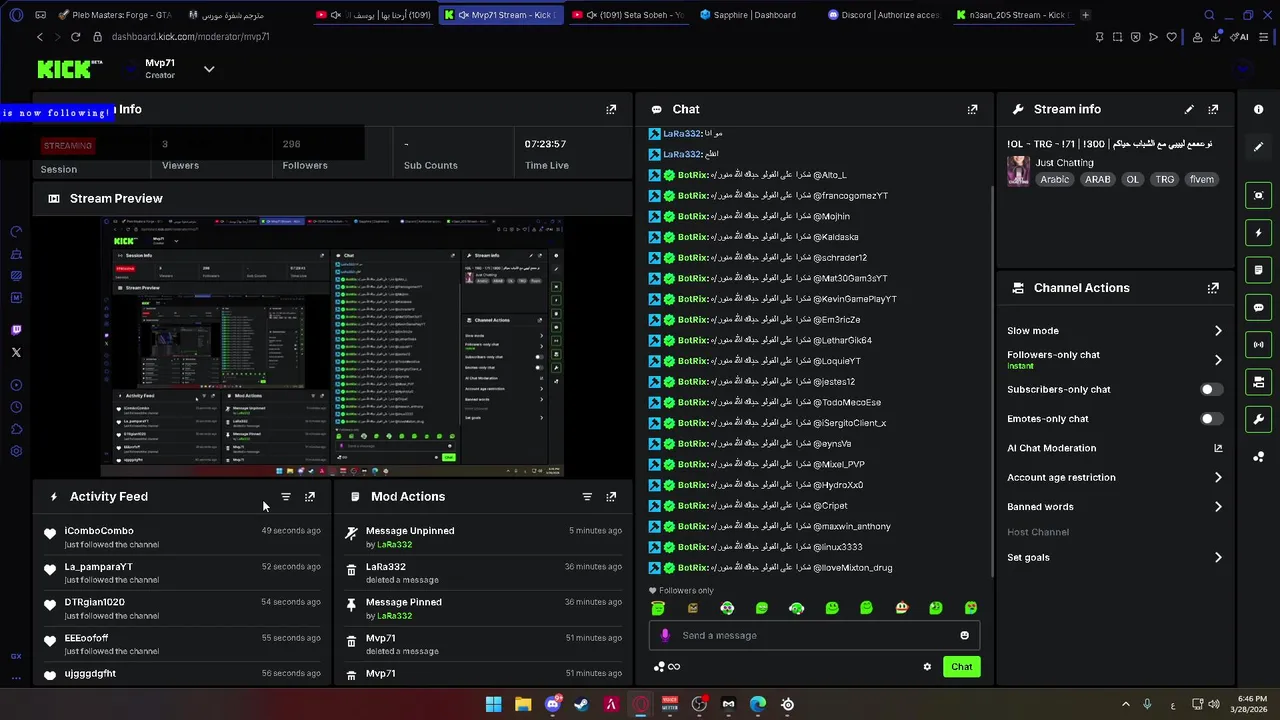Click the microphone icon in chat input
The image size is (1280, 720).
665,635
